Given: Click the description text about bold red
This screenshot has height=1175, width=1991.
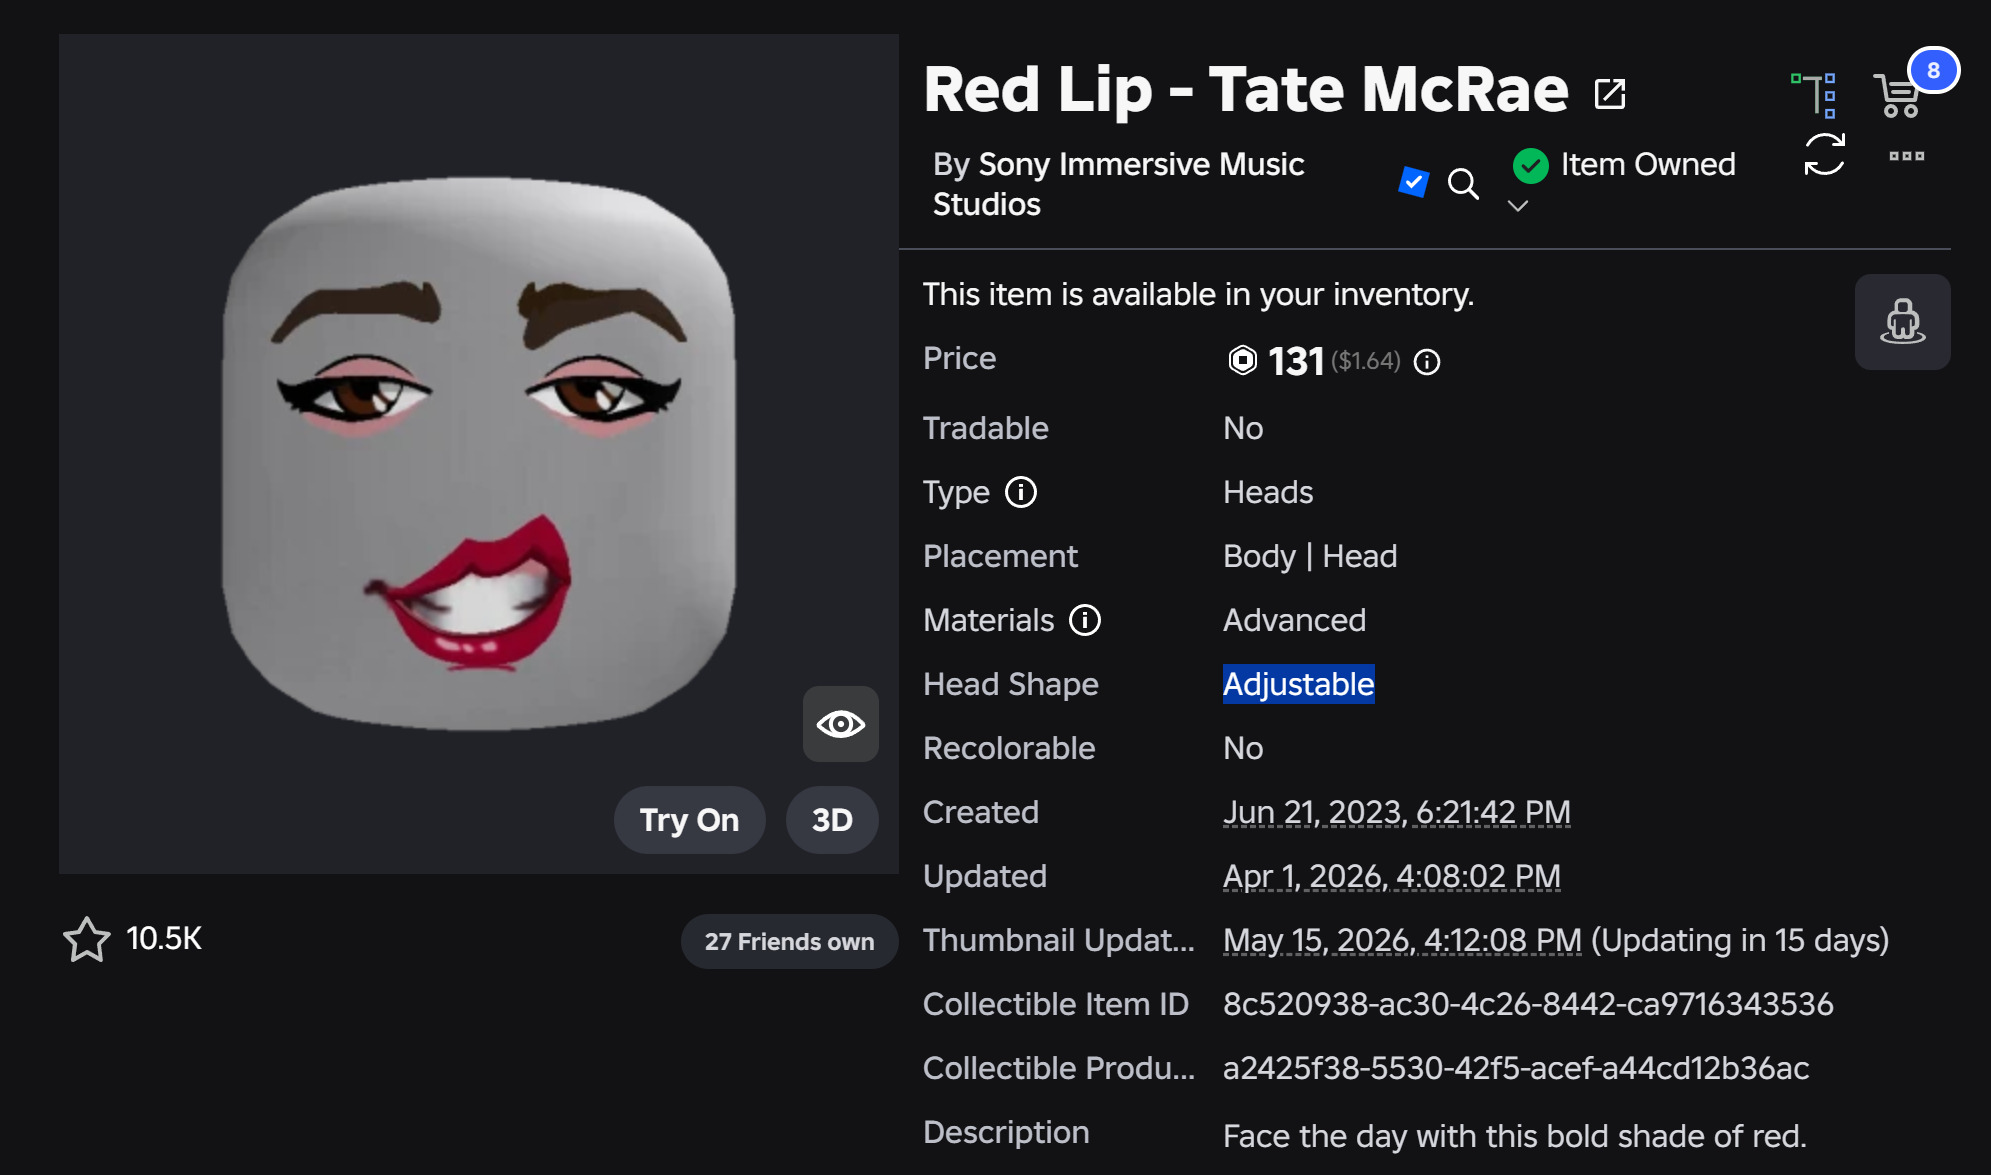Looking at the screenshot, I should 1515,1136.
